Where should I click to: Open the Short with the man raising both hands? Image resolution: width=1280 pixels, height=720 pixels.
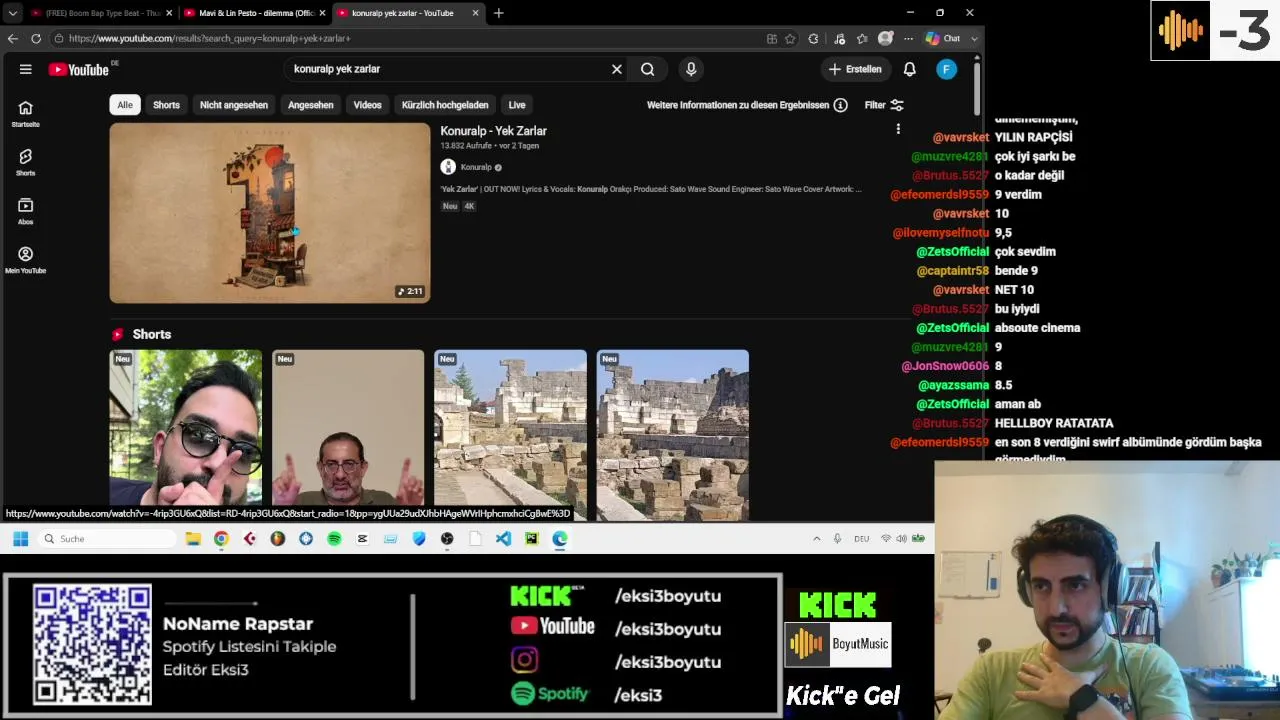click(348, 428)
